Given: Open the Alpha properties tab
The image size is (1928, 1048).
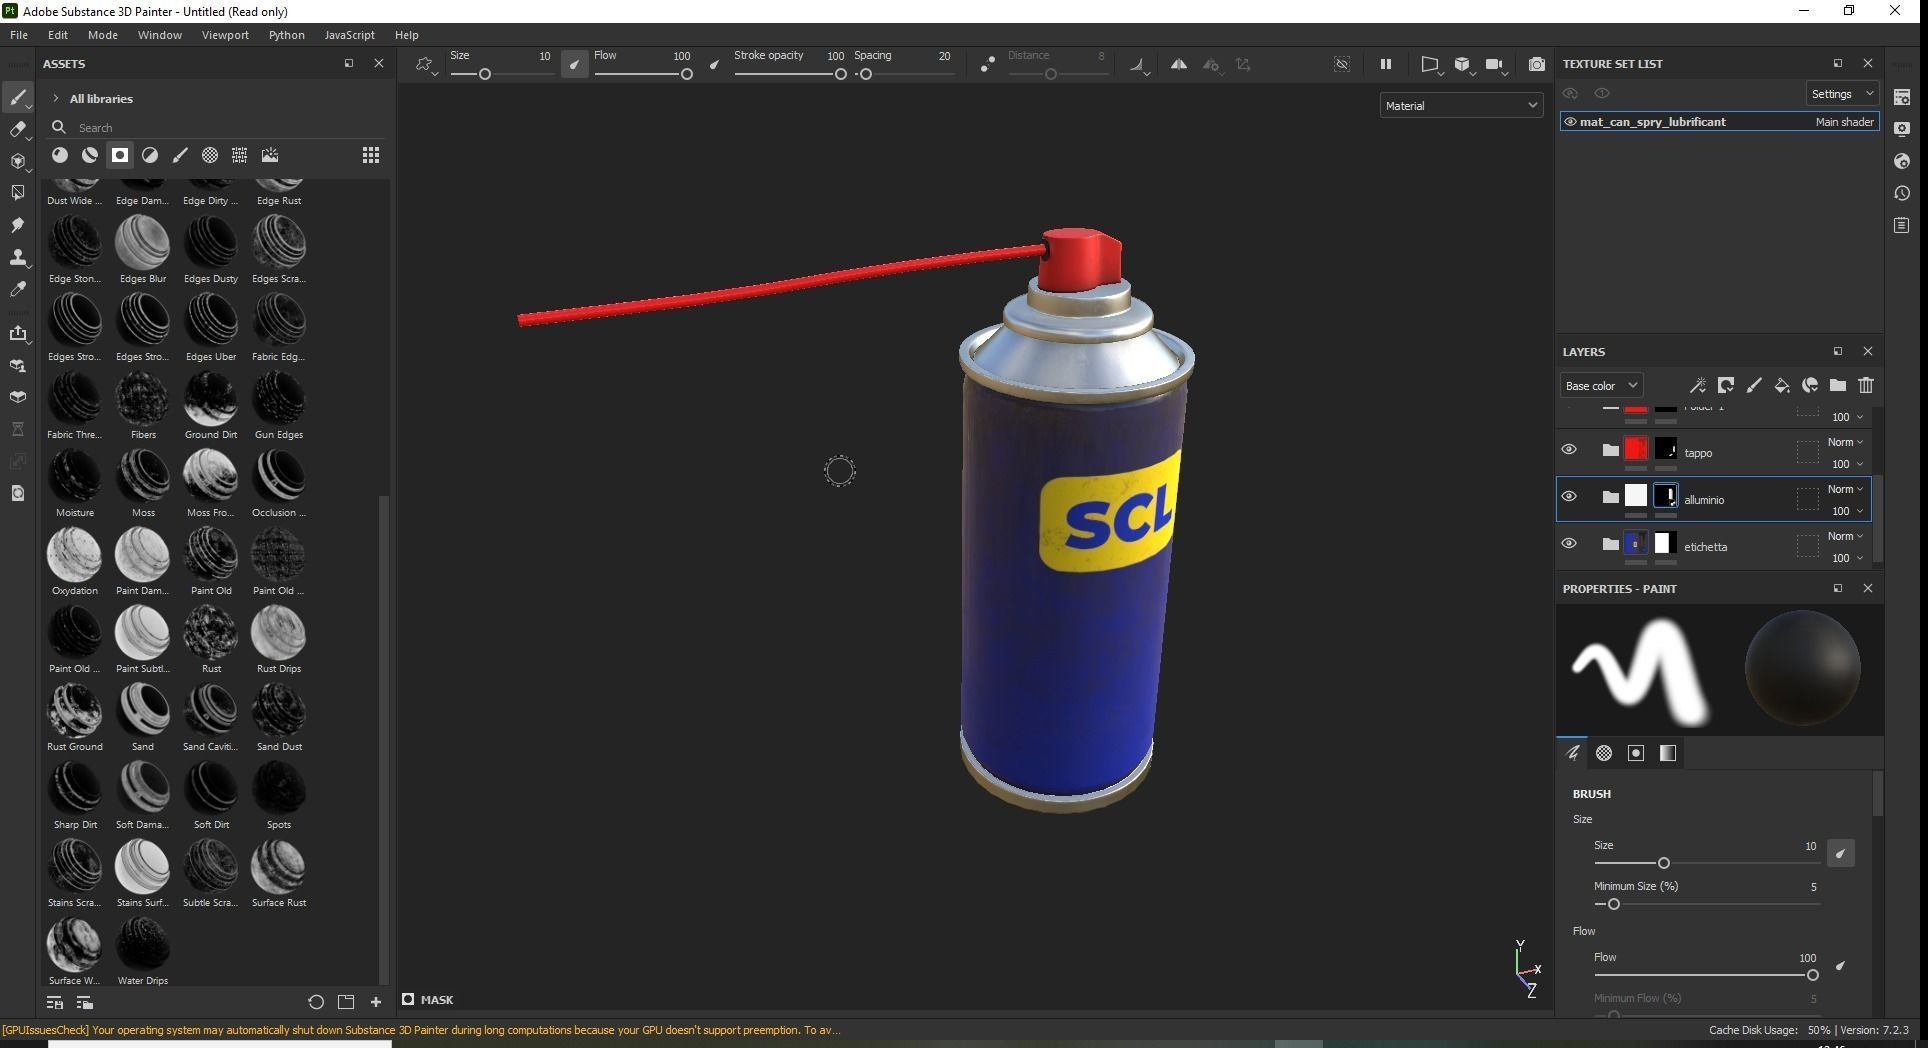Looking at the screenshot, I should [x=1604, y=753].
